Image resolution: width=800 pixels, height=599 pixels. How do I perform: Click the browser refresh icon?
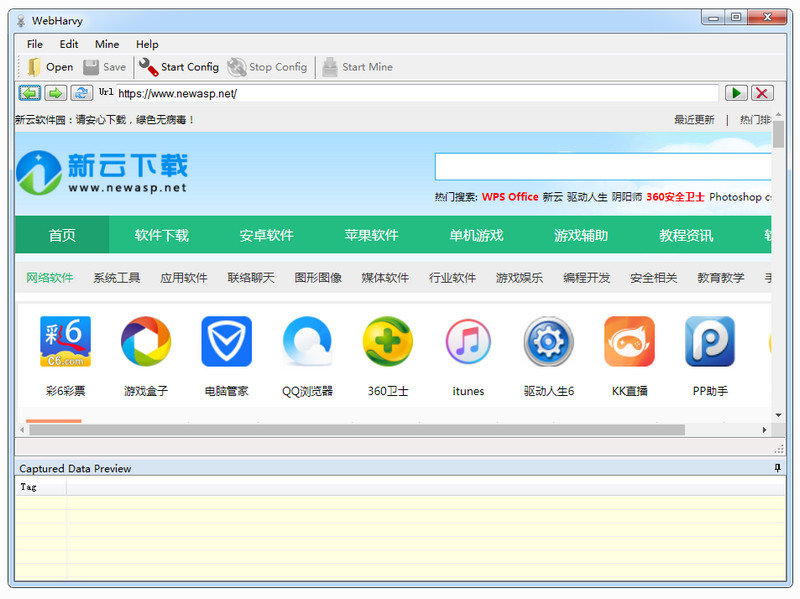point(81,93)
